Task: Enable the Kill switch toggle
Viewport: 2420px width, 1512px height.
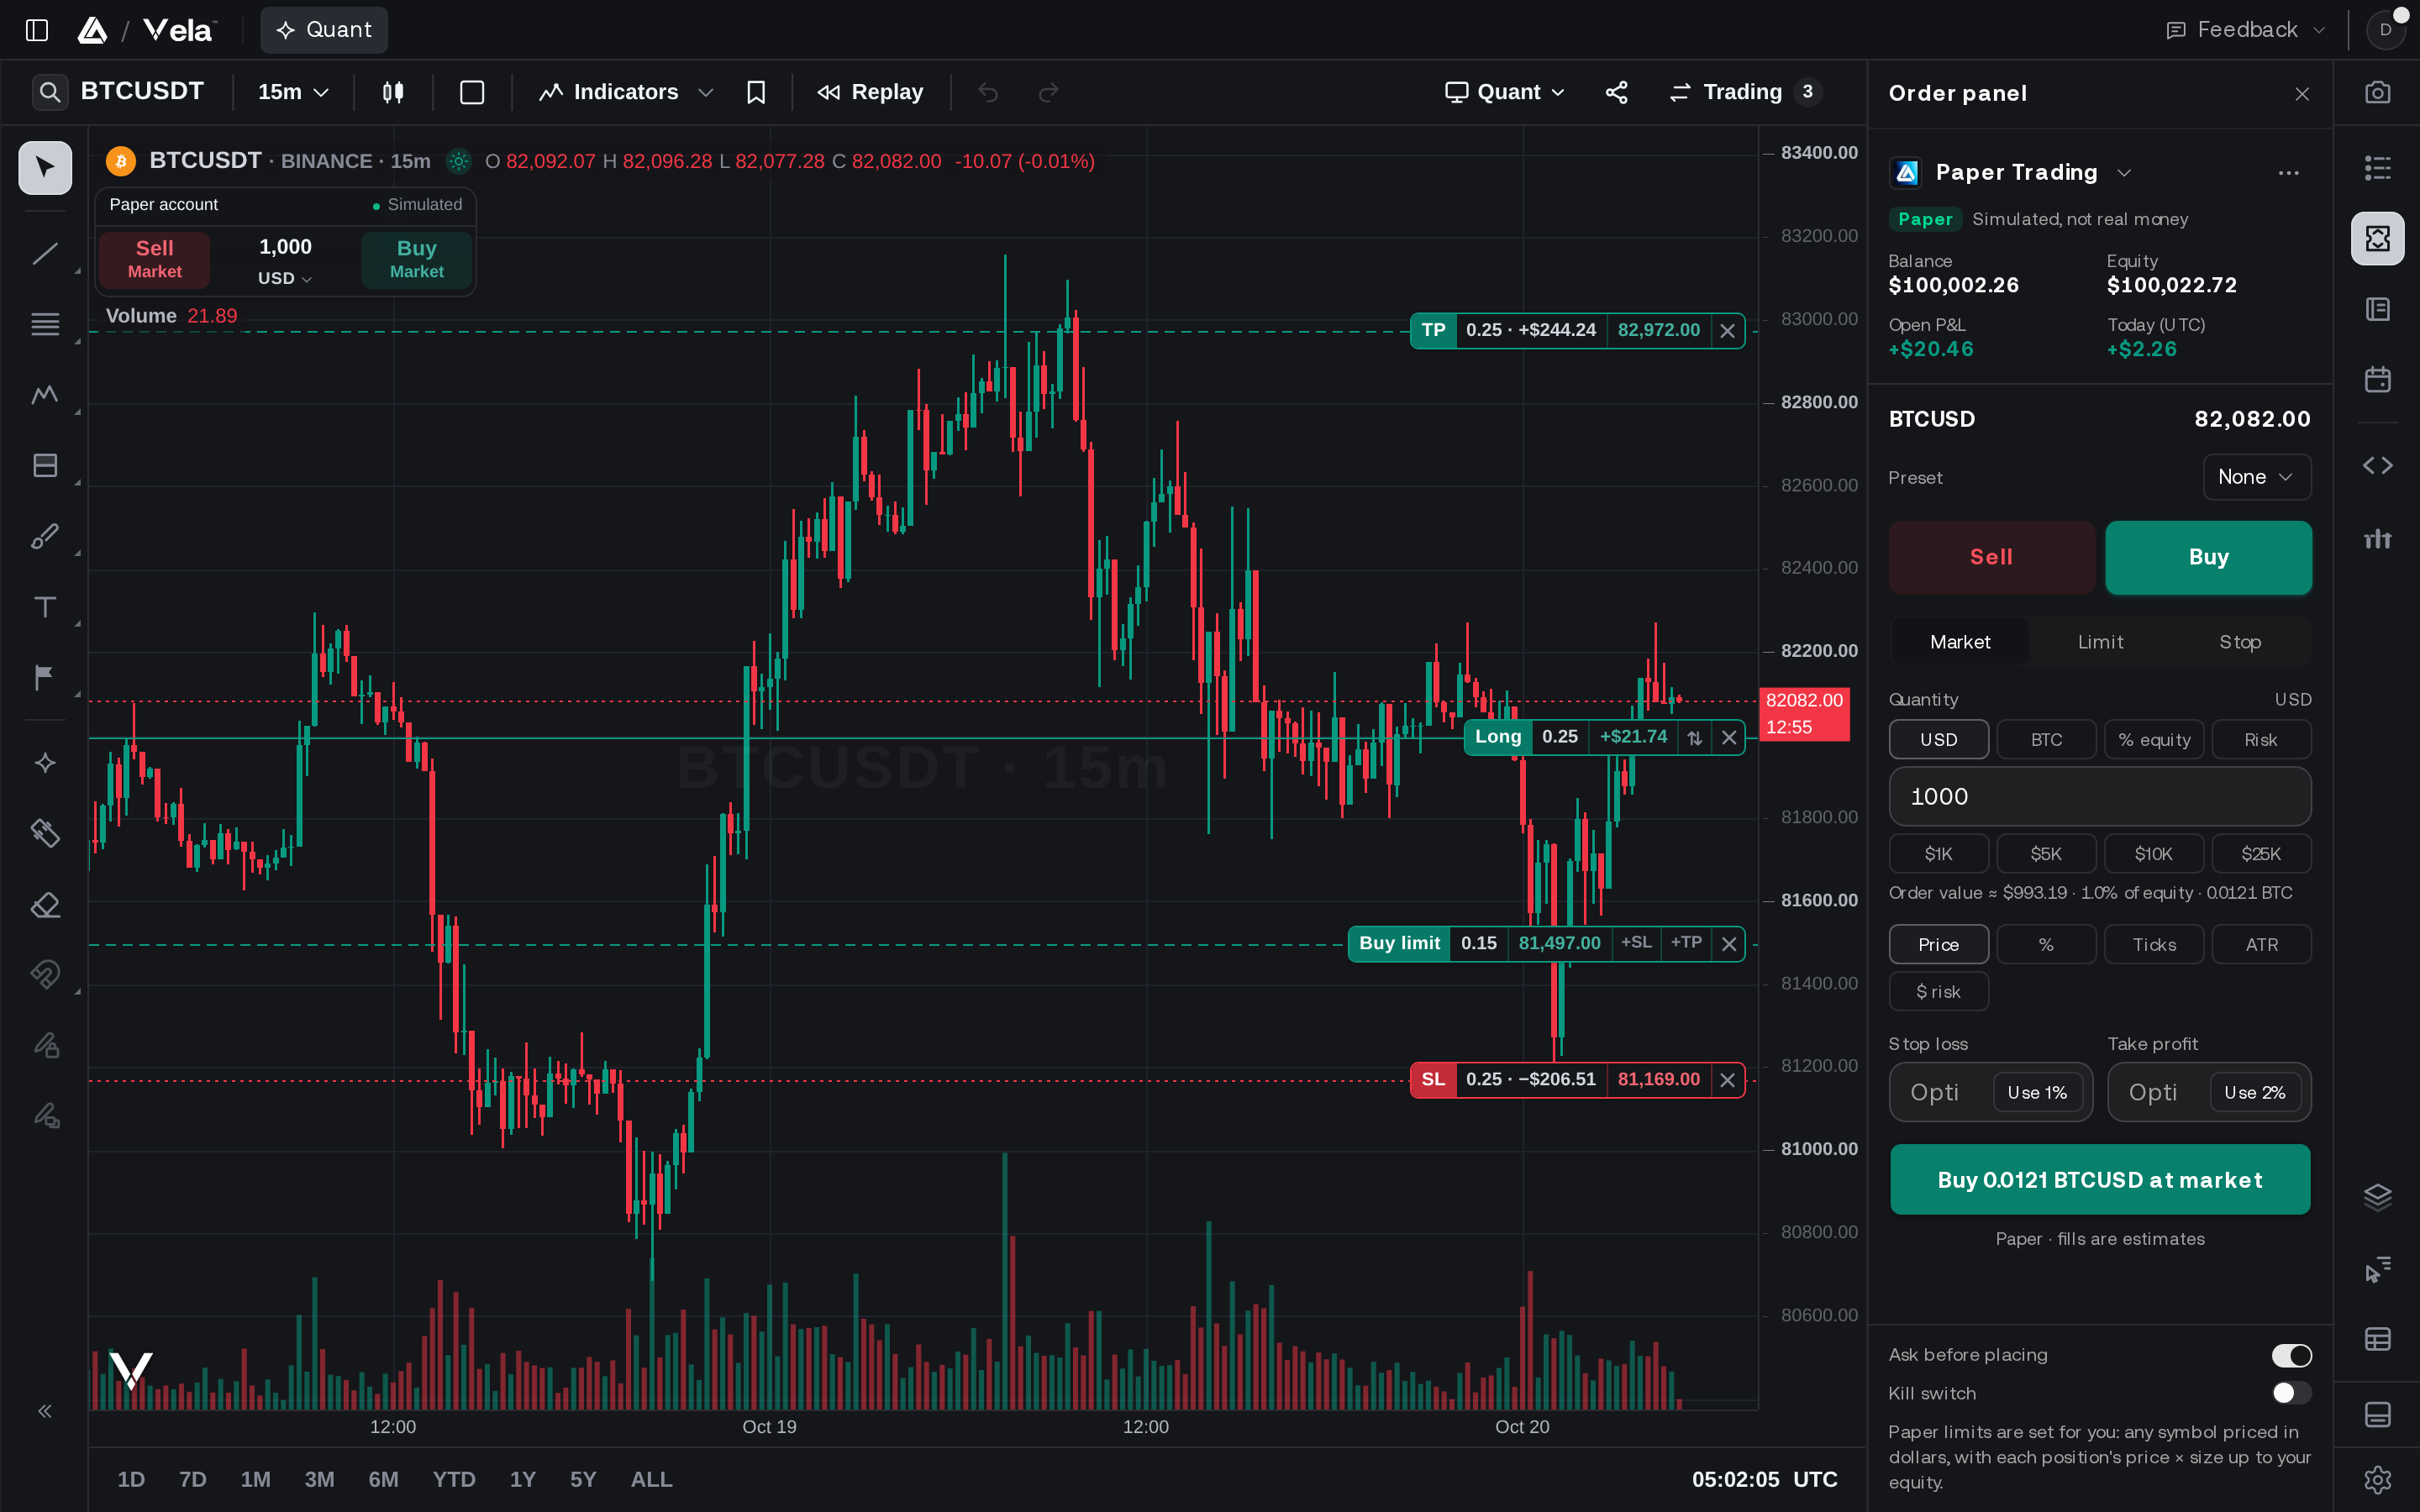Action: click(x=2291, y=1393)
